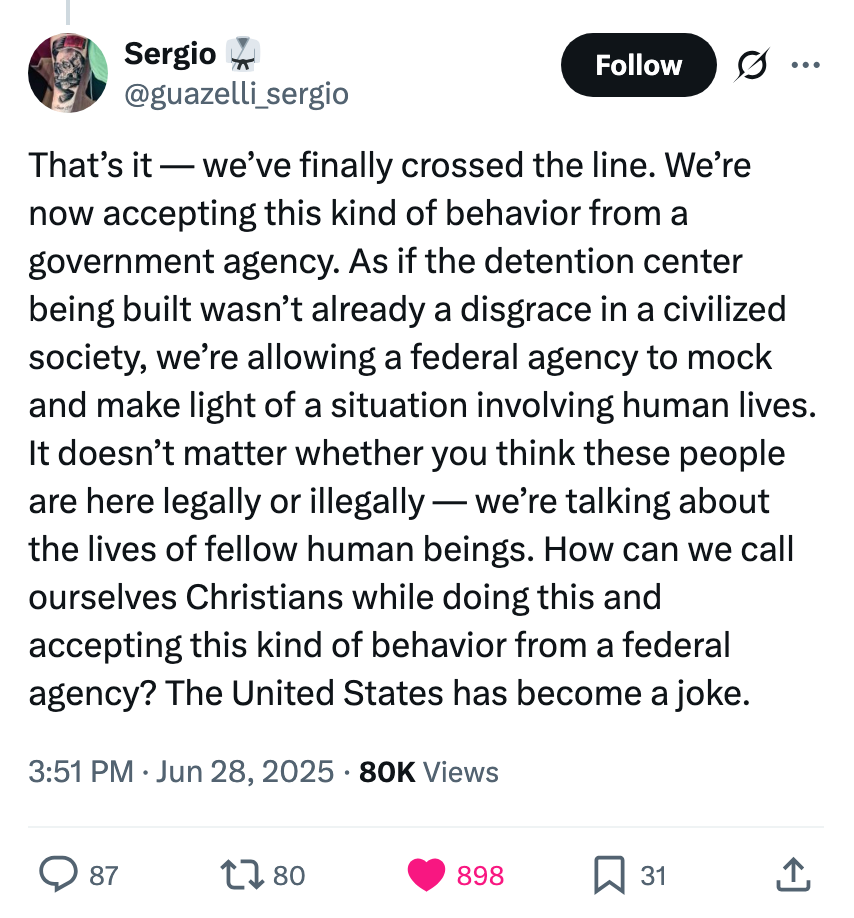The width and height of the screenshot is (854, 918).
Task: Follow Sergio with the Follow button
Action: click(x=638, y=65)
